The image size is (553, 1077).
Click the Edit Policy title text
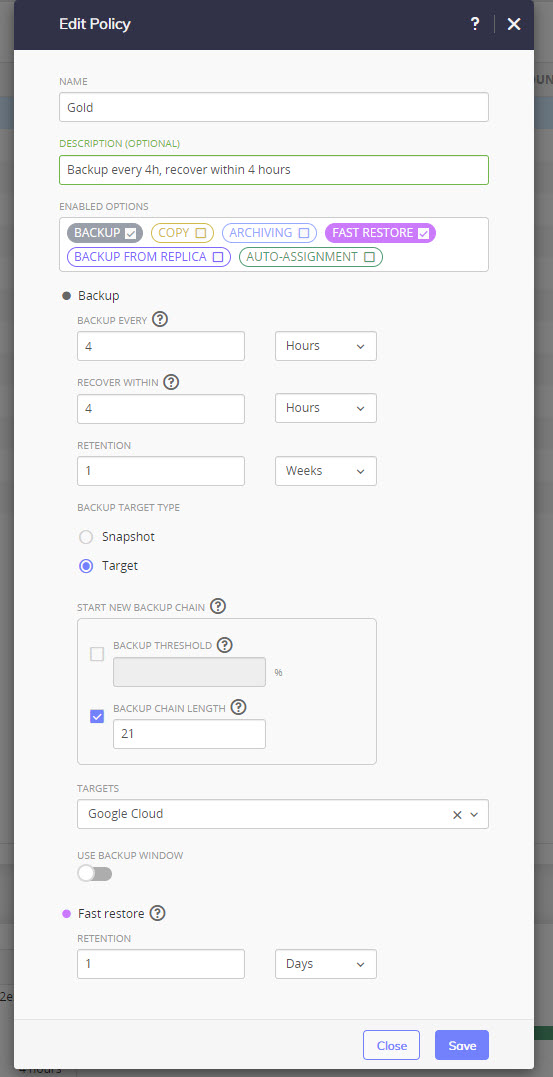(x=95, y=24)
